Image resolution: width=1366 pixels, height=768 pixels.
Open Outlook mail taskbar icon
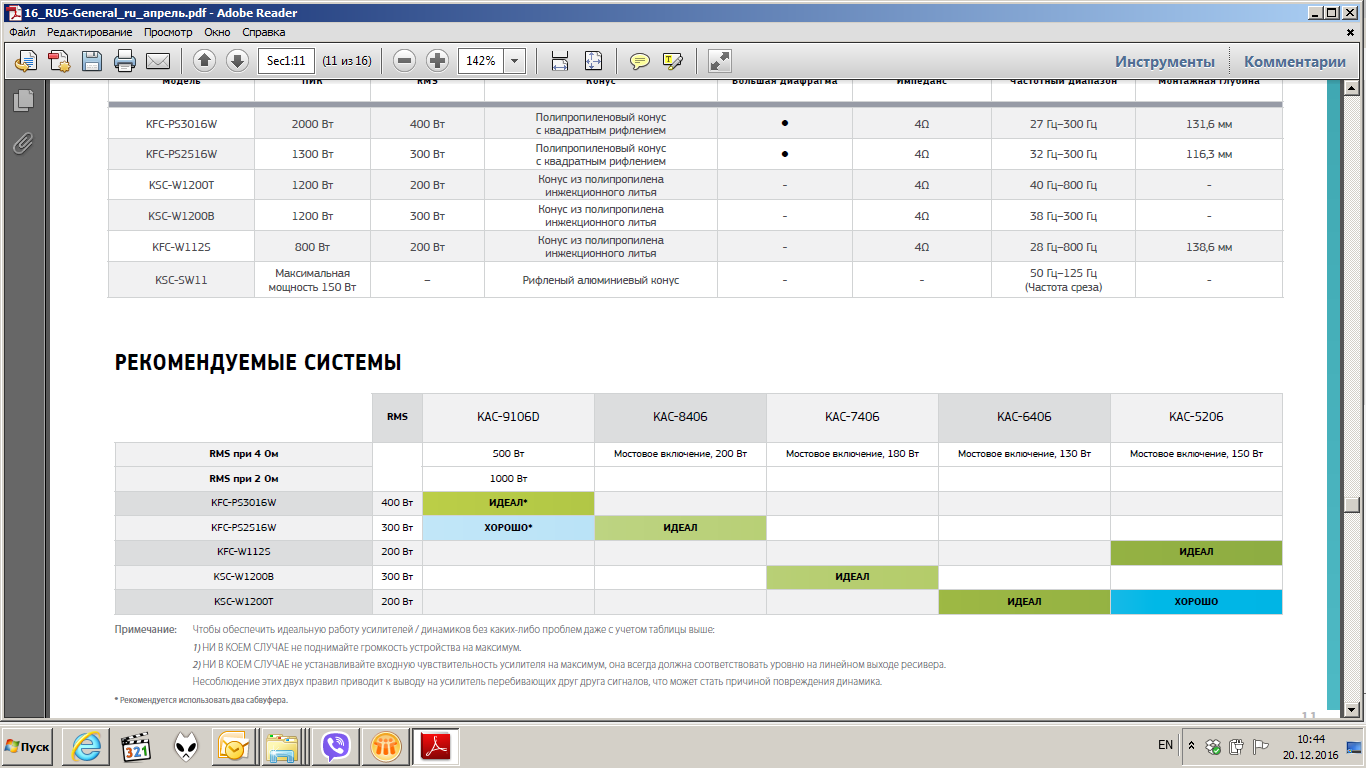[235, 746]
